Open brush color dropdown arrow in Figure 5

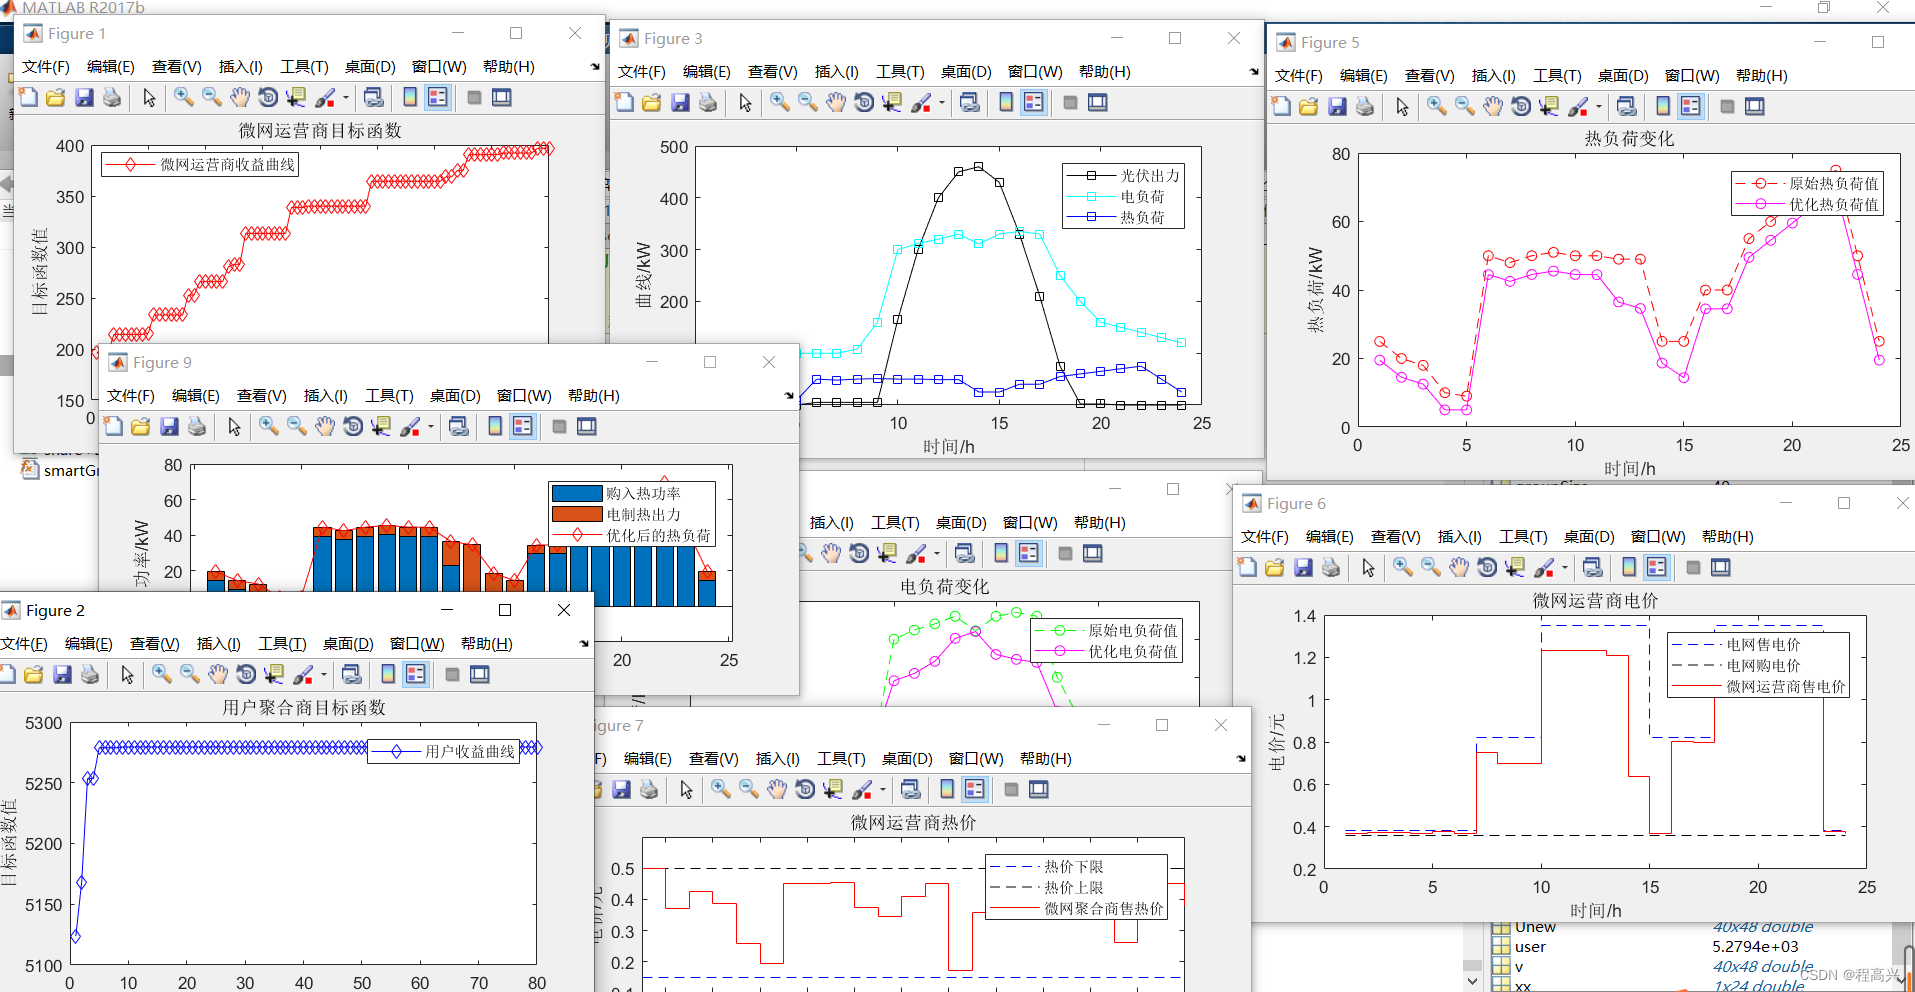[x=1599, y=107]
